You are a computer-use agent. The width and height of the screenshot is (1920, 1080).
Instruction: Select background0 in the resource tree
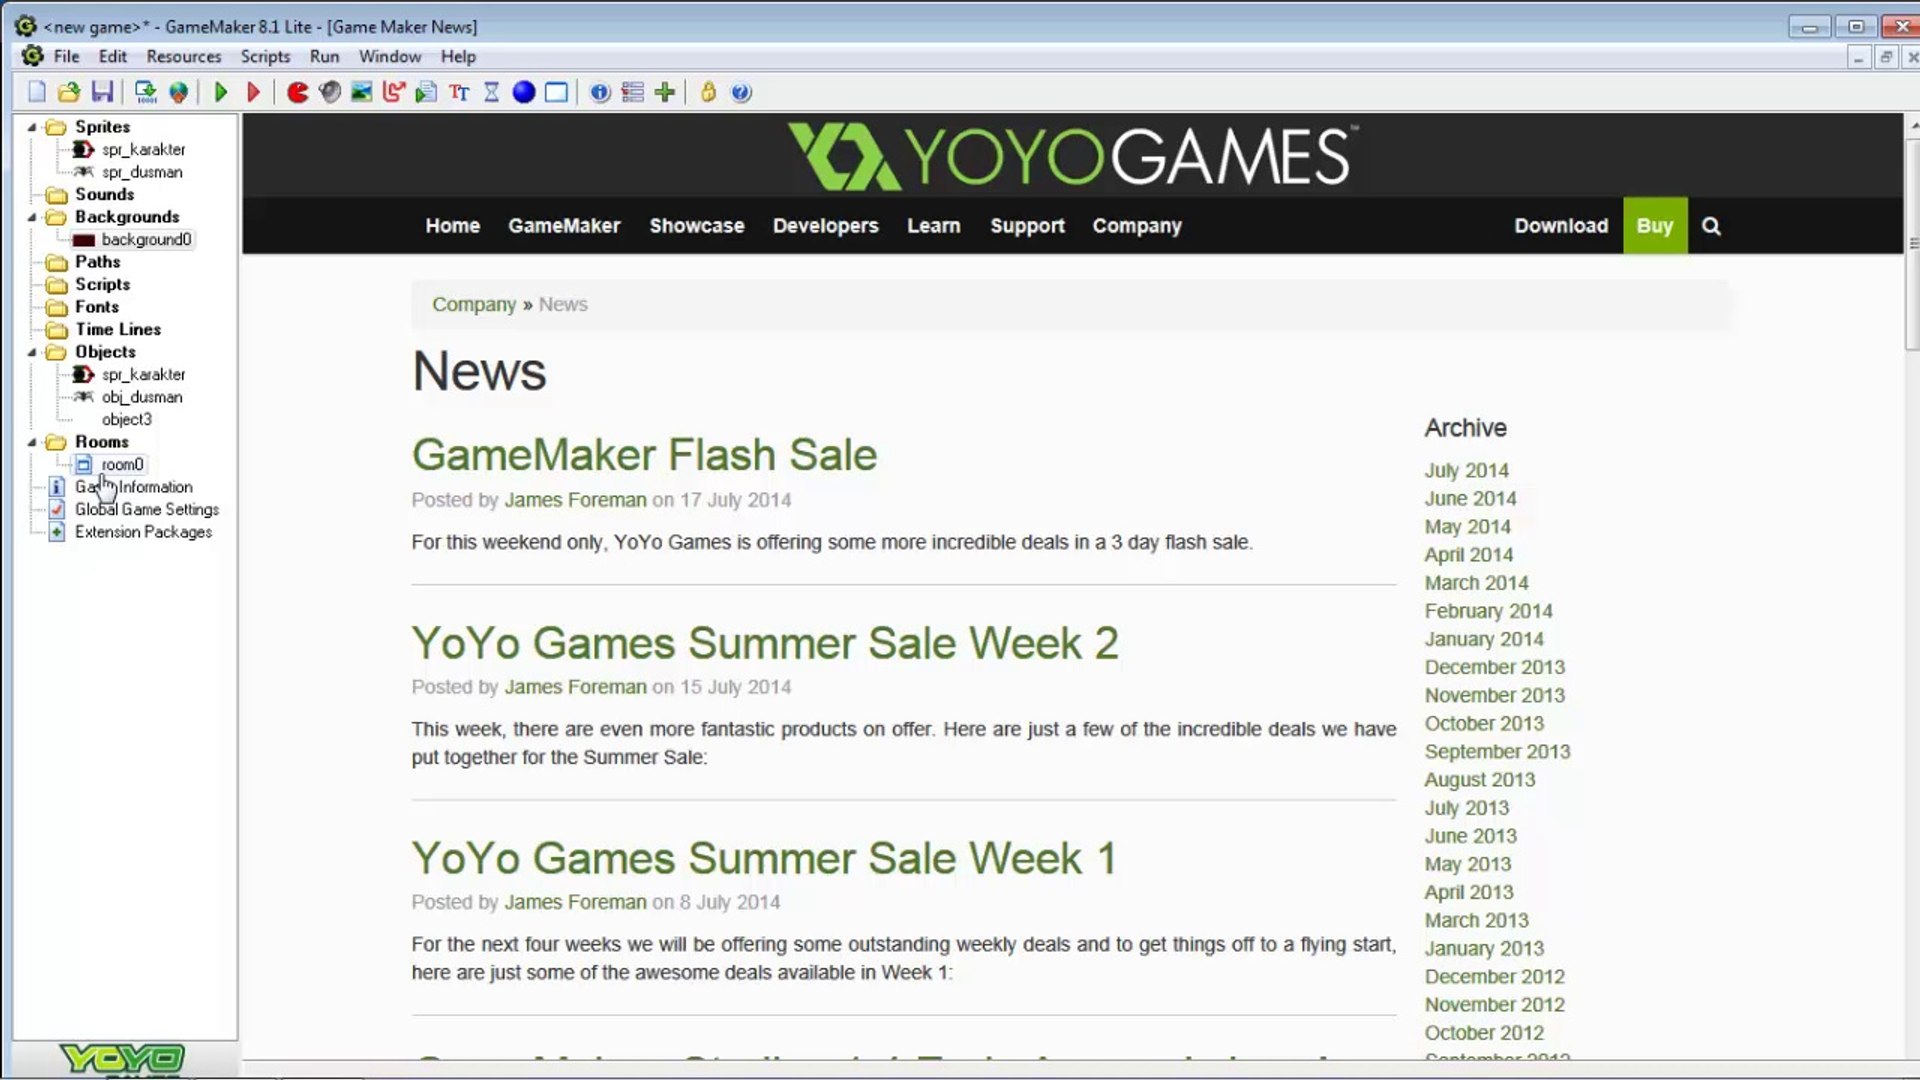pyautogui.click(x=146, y=240)
